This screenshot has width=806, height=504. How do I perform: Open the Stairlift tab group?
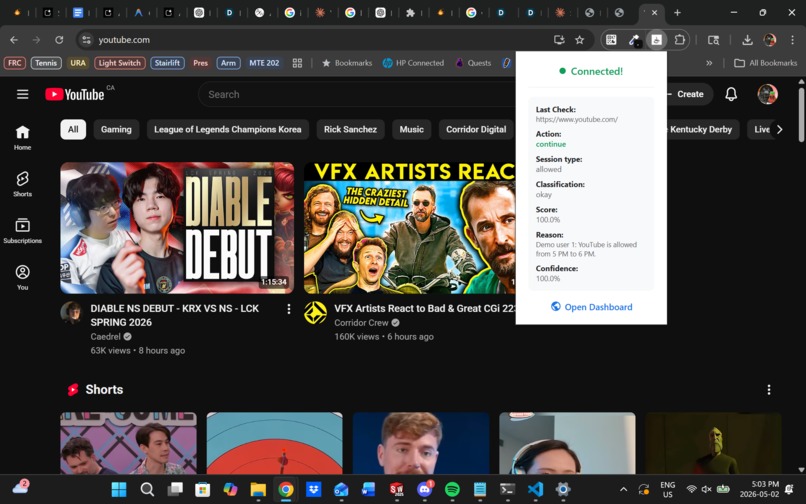click(x=167, y=63)
